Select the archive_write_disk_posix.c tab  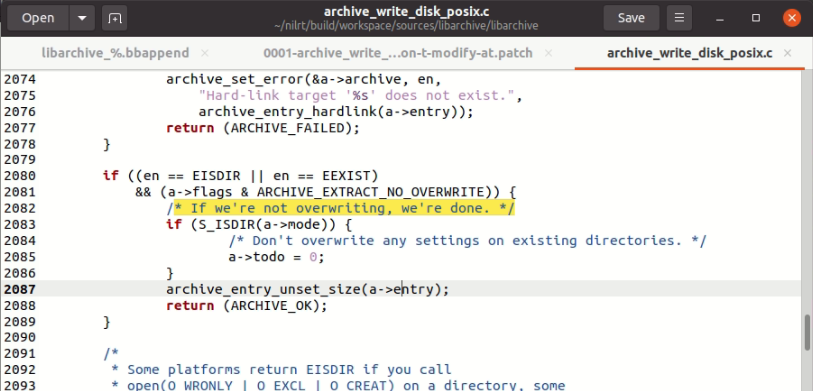tap(690, 53)
